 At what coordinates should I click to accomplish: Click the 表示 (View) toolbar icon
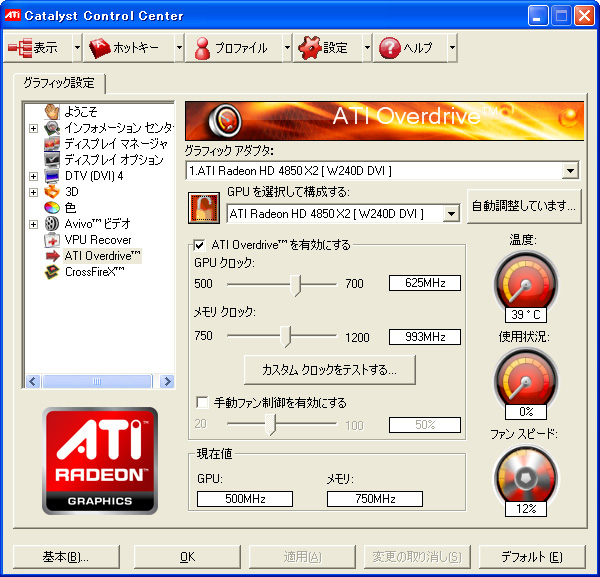pyautogui.click(x=20, y=48)
